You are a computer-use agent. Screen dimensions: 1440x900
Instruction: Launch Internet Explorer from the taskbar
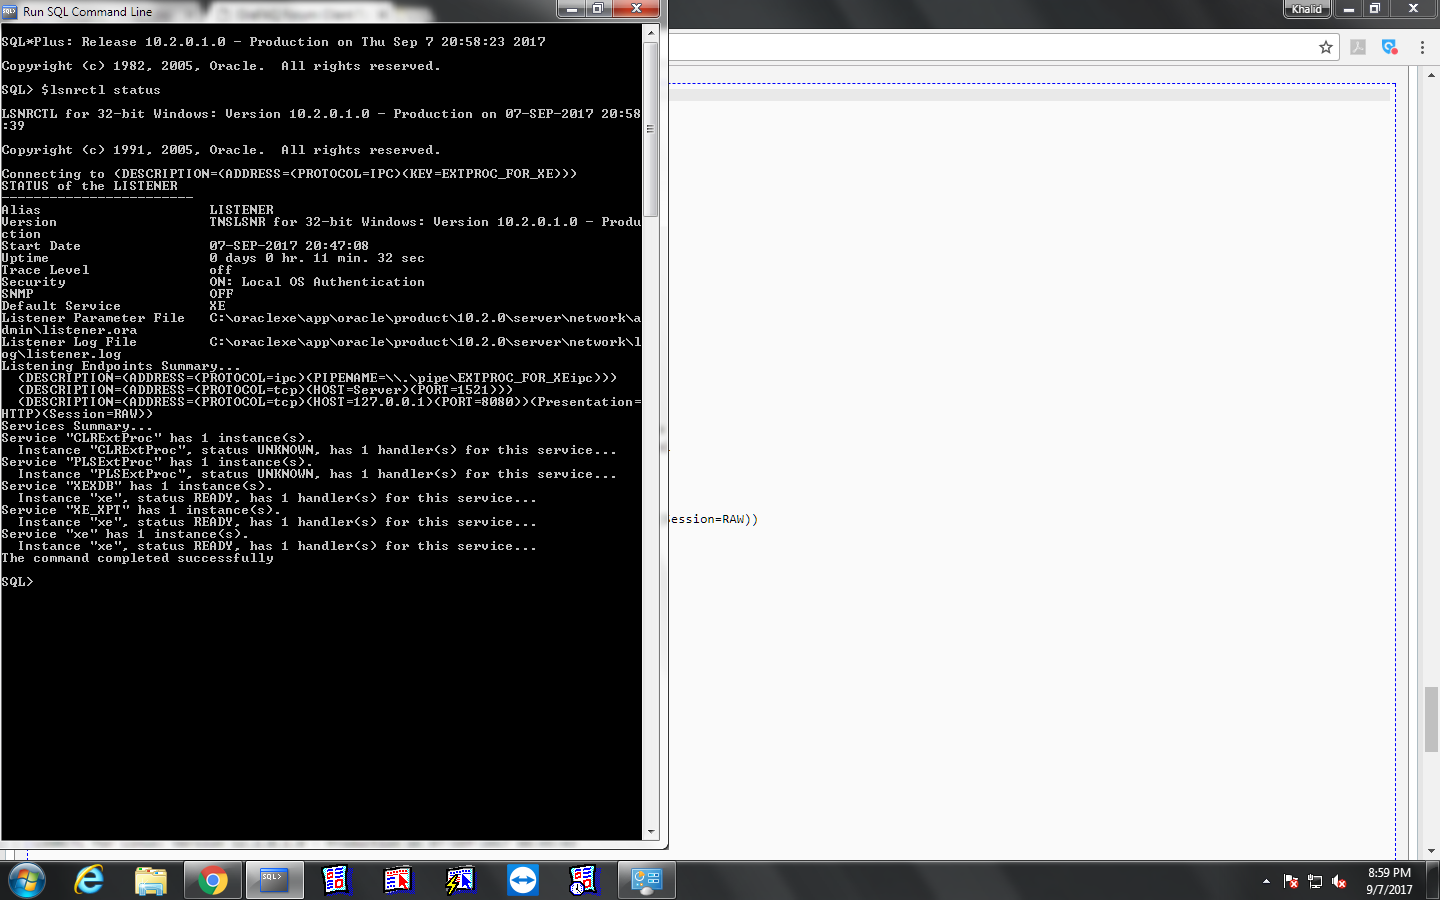[x=89, y=881]
